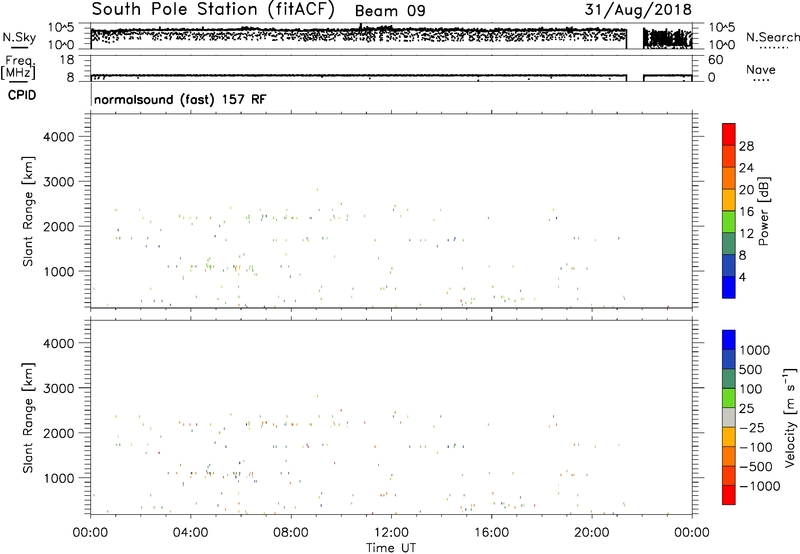Click the 4000 tick of power panel
The image size is (800, 554).
point(59,137)
